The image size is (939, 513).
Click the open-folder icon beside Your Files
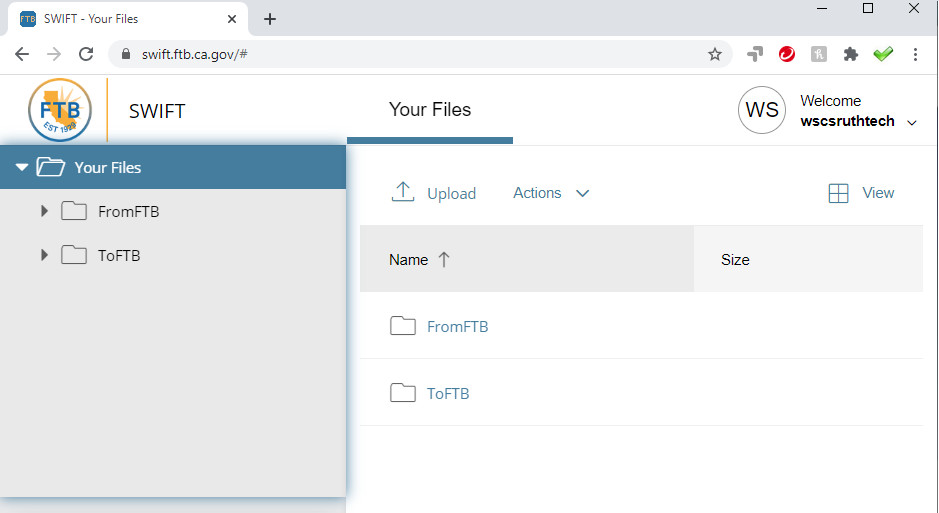50,166
